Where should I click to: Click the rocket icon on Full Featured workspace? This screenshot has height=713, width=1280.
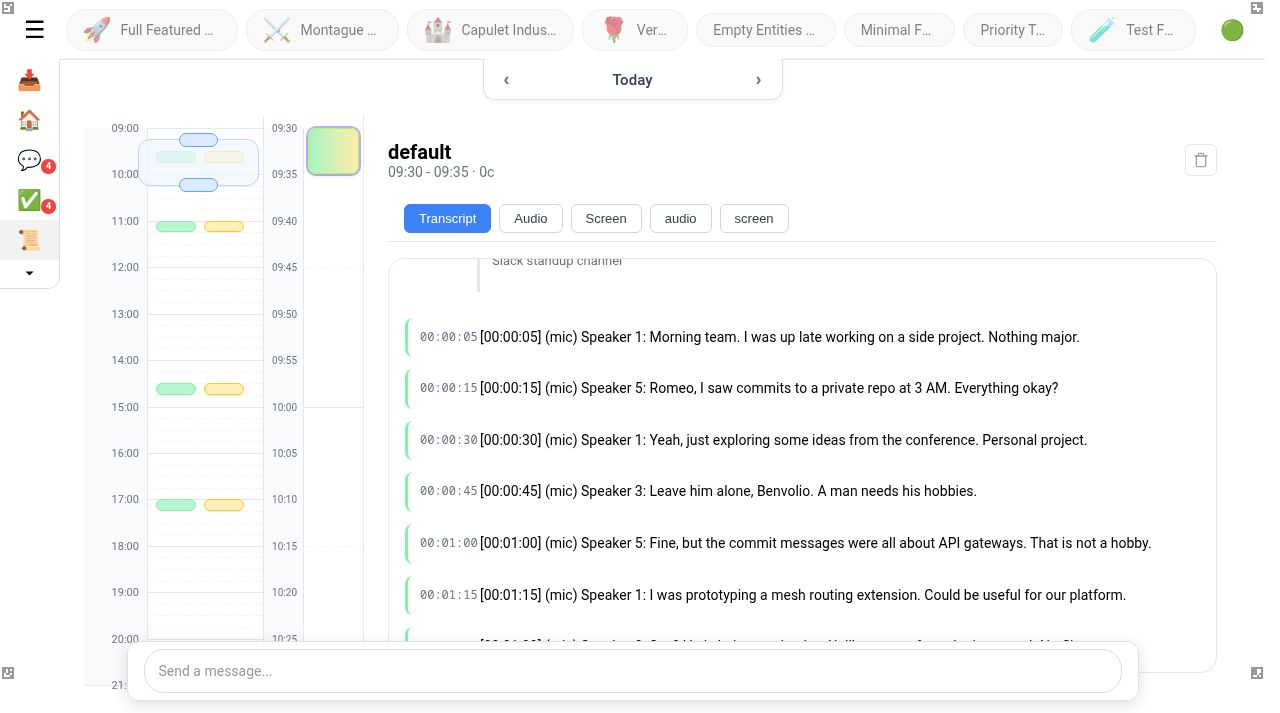click(x=96, y=29)
